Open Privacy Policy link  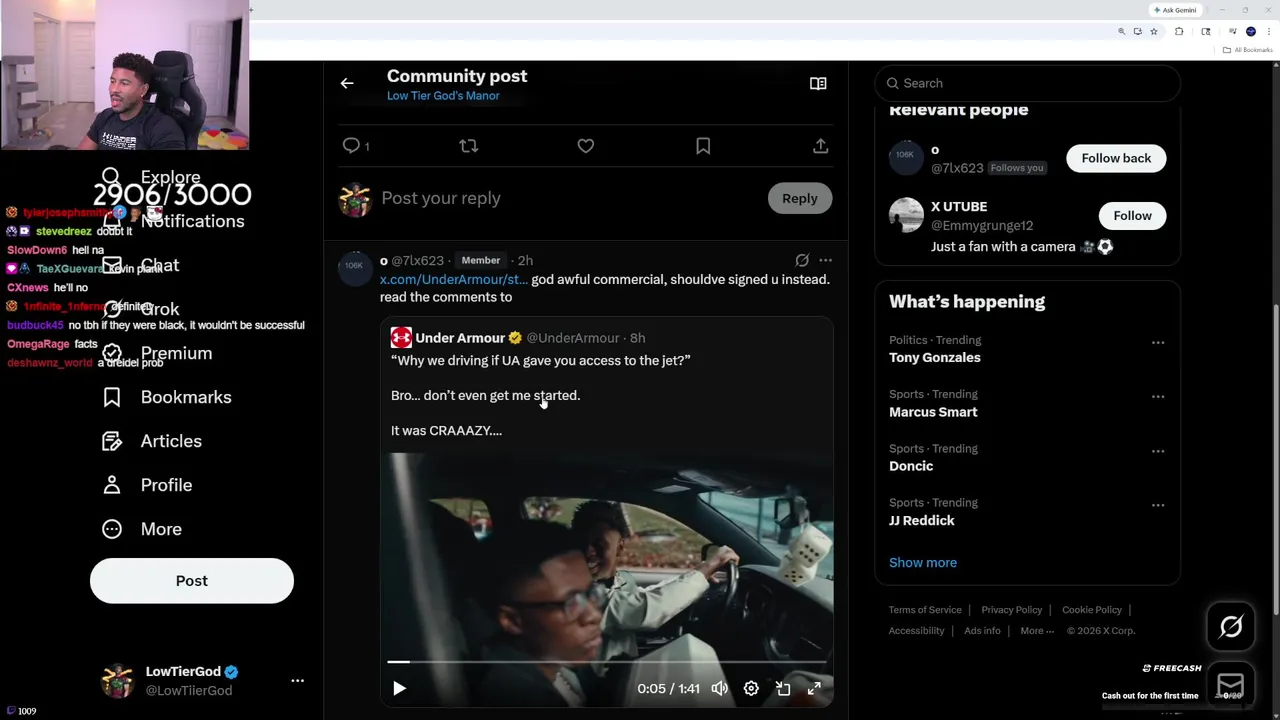[1012, 610]
